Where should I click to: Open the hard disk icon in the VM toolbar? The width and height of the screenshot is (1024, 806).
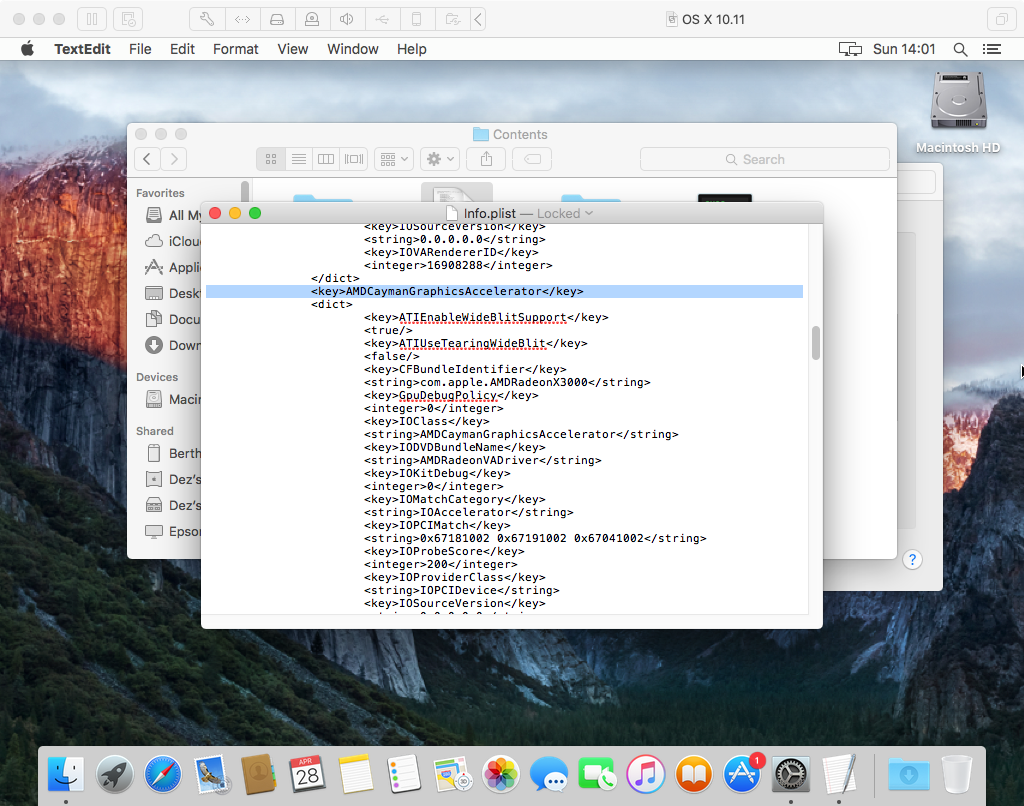[x=277, y=19]
